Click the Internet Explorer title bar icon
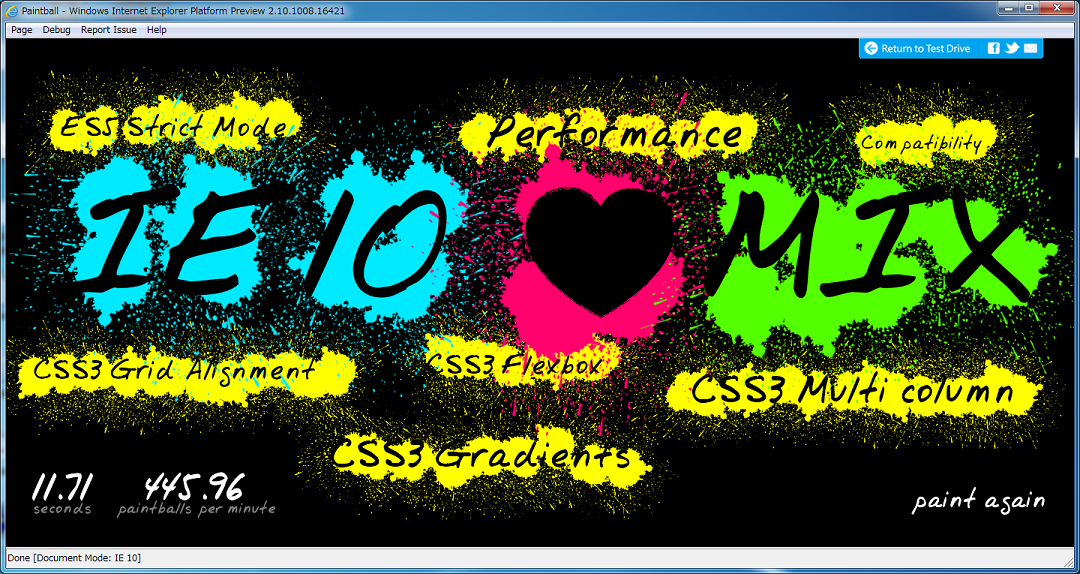 12,10
